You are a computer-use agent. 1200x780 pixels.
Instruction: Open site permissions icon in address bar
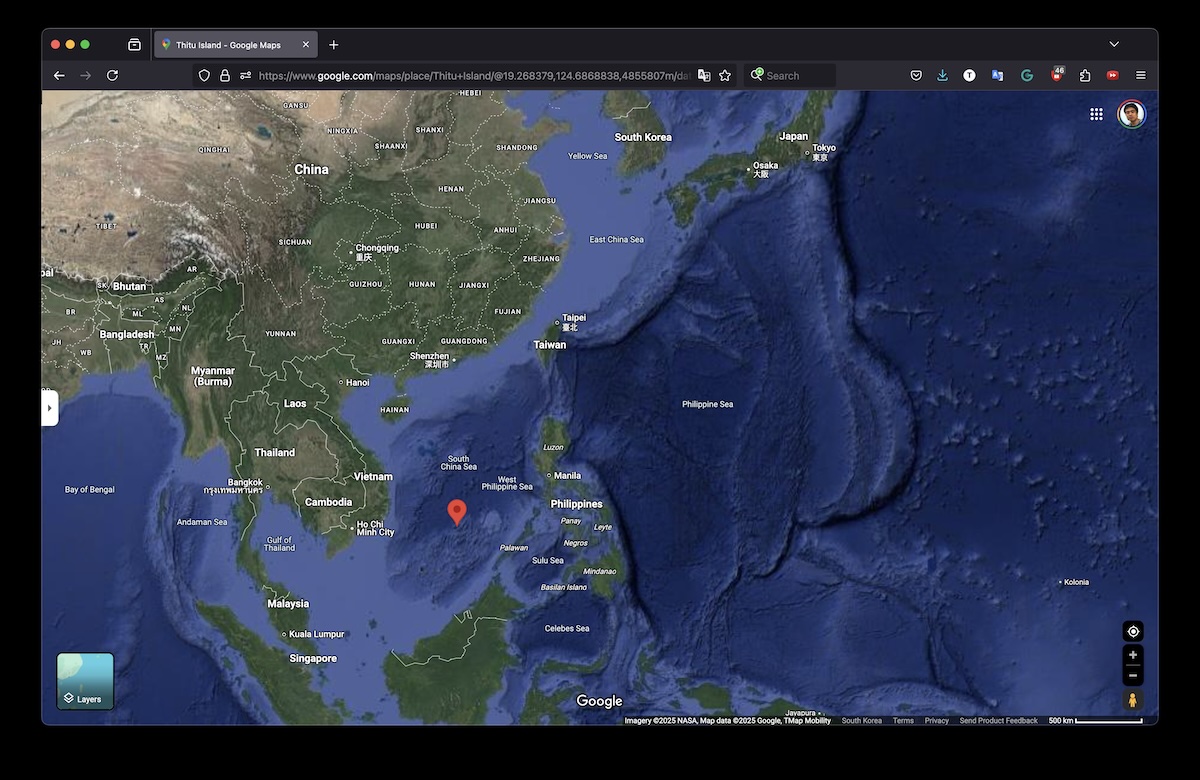245,75
